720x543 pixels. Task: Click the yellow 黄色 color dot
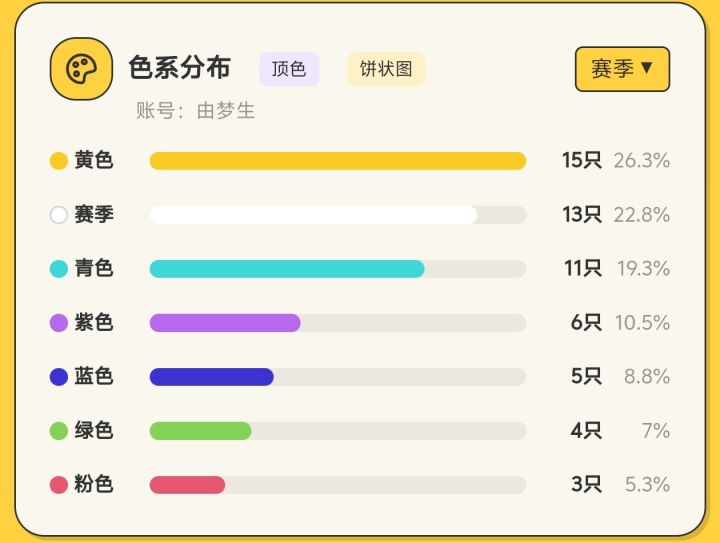coord(59,161)
